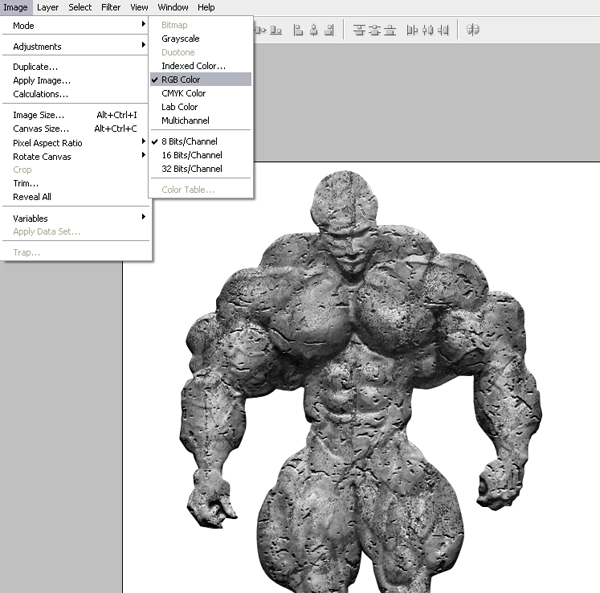Open the Window menu
Screen dimensions: 600x593
coord(173,7)
